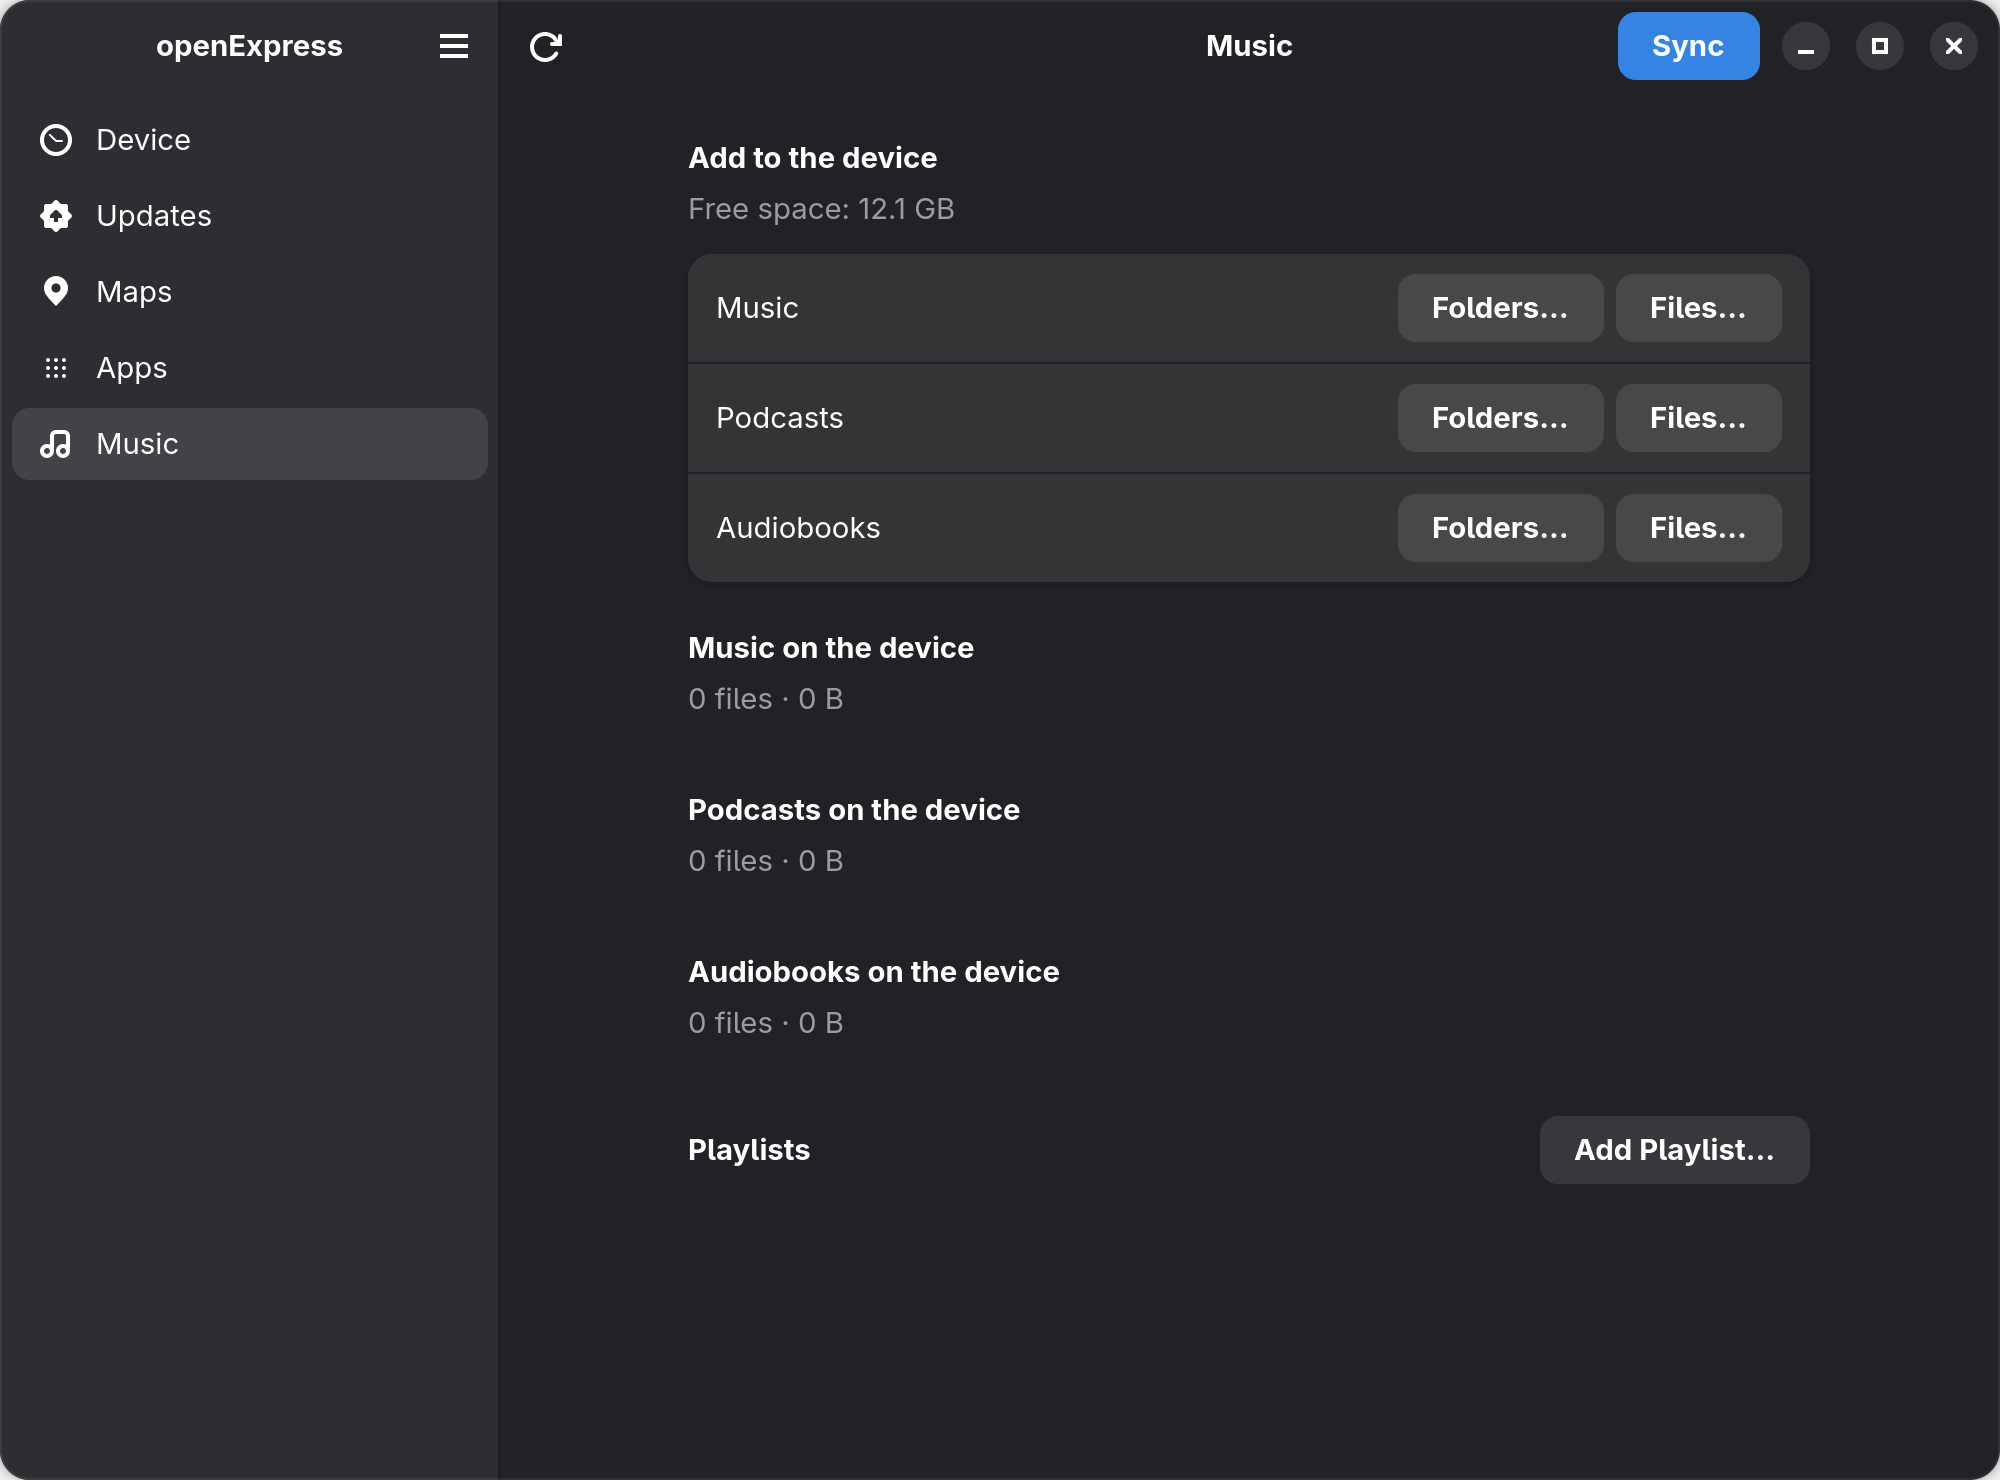Close the openExpress window

[x=1954, y=46]
